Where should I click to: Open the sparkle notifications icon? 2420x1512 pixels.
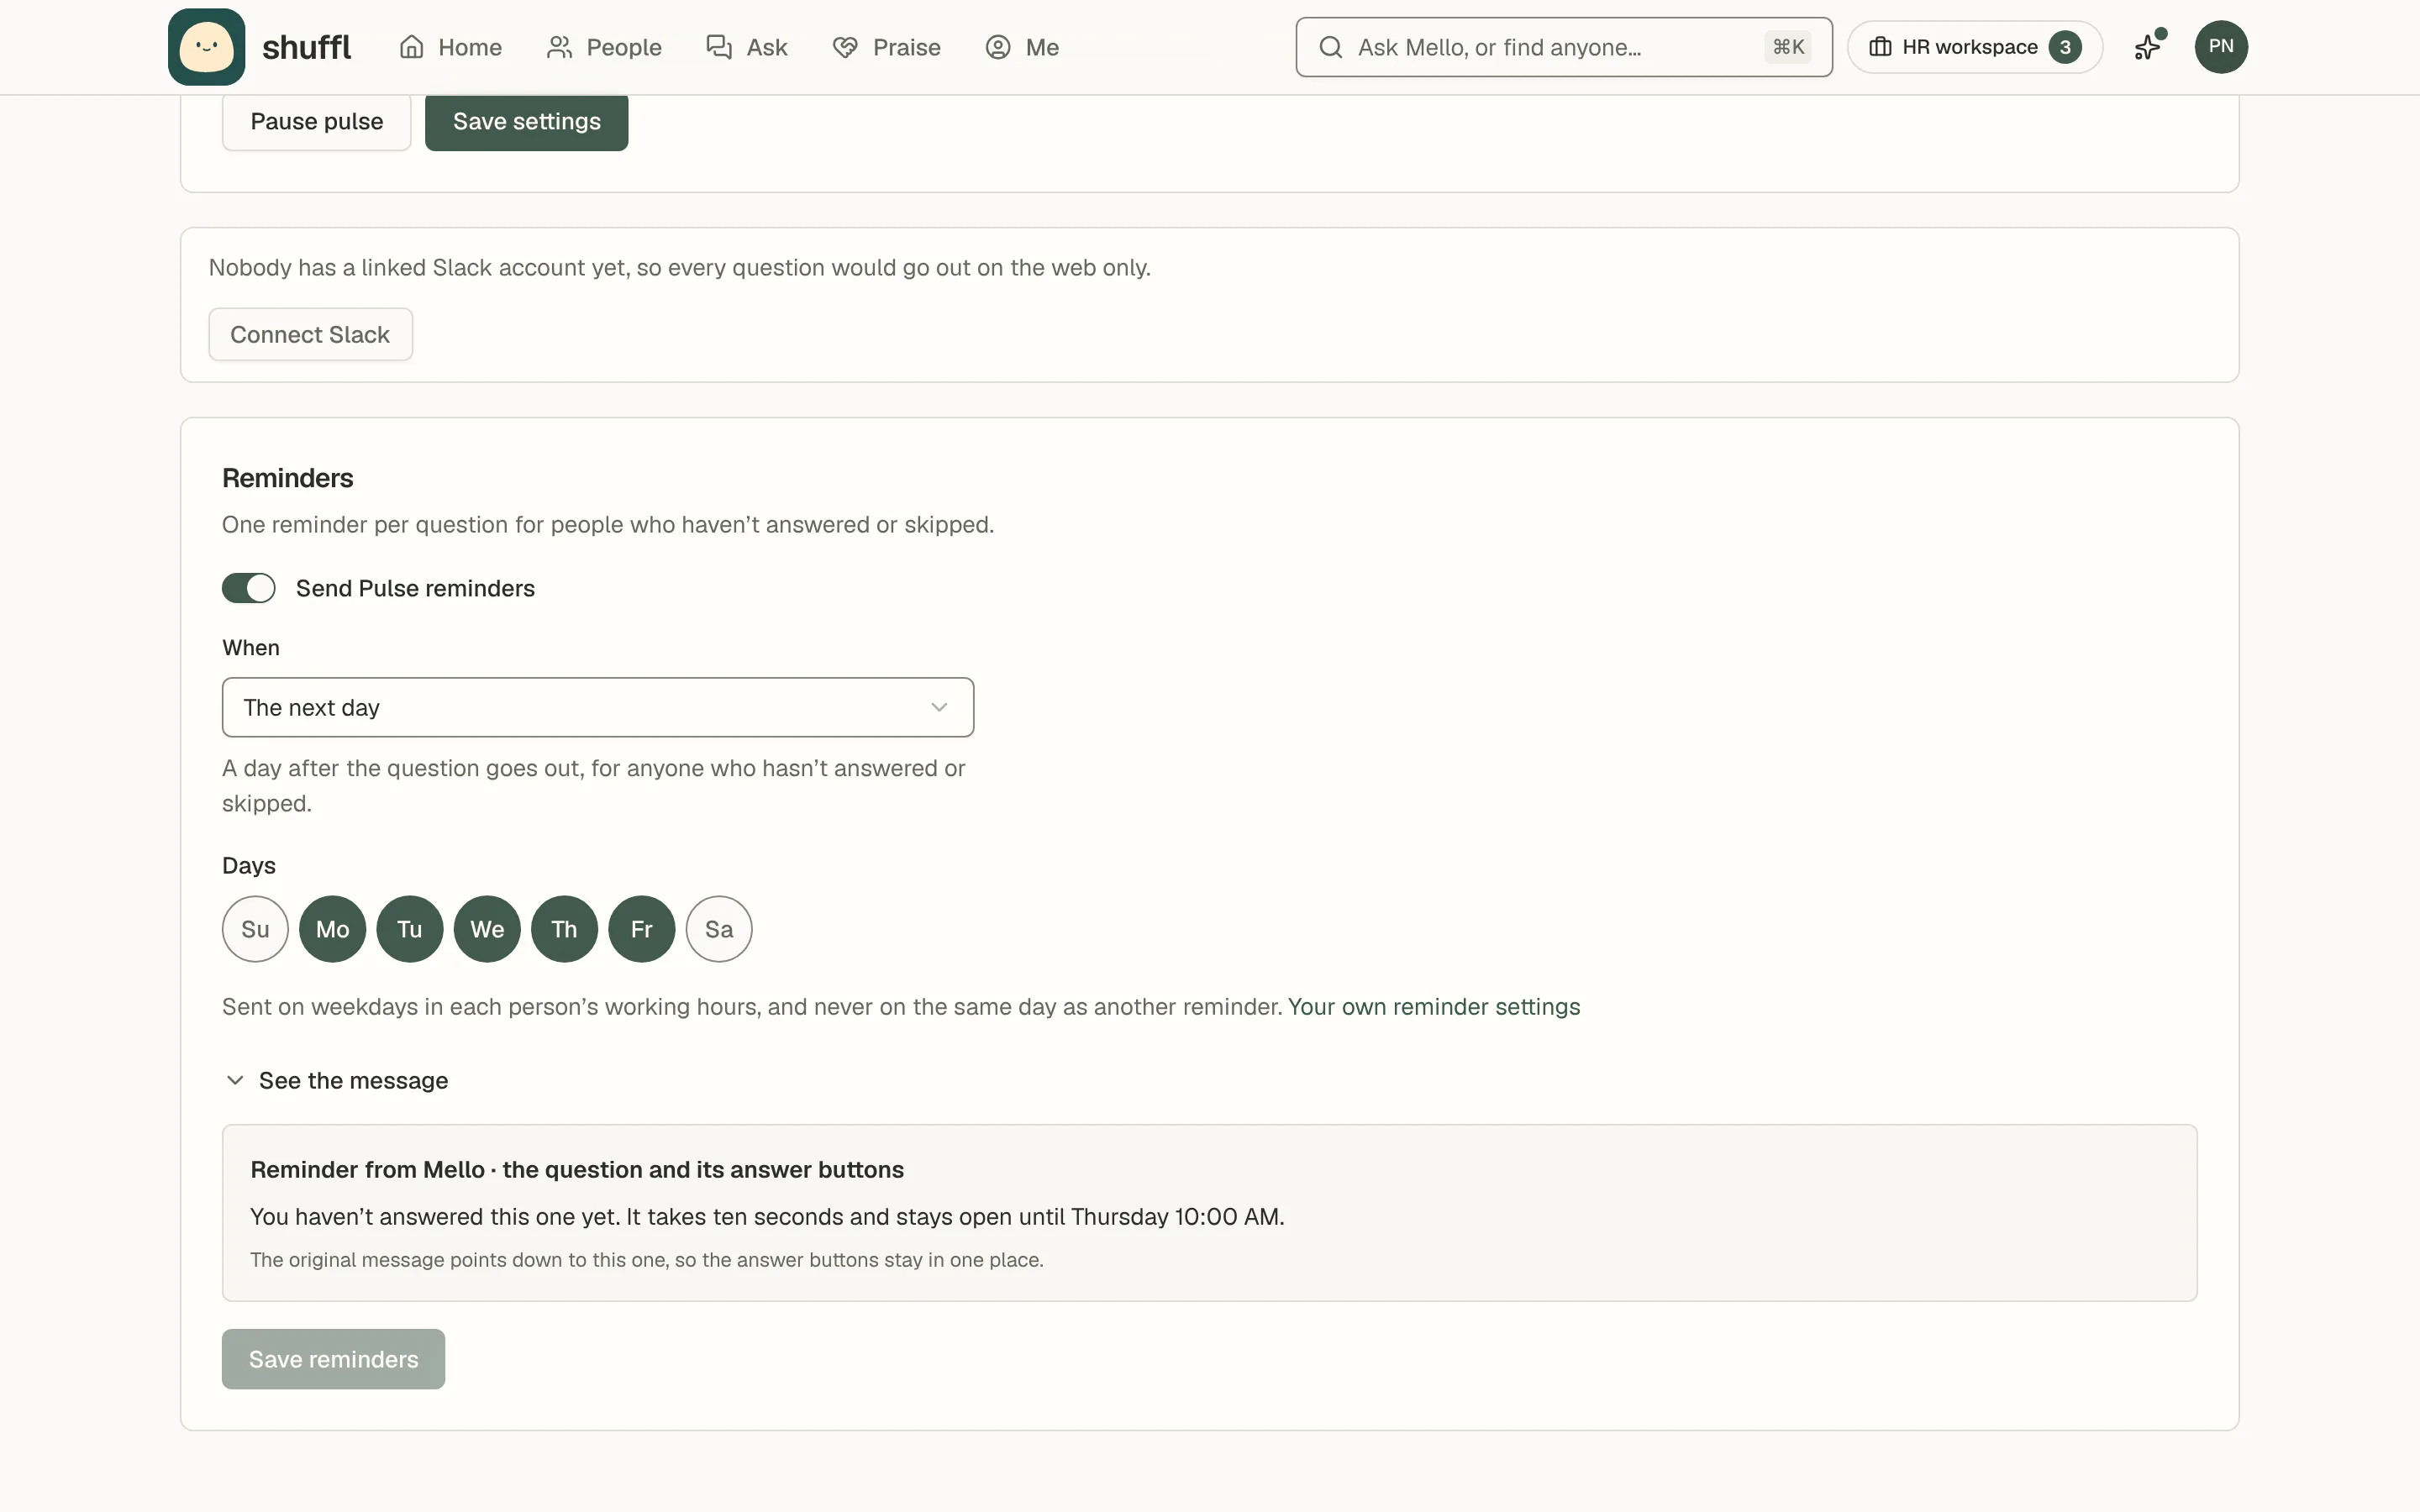(2148, 47)
